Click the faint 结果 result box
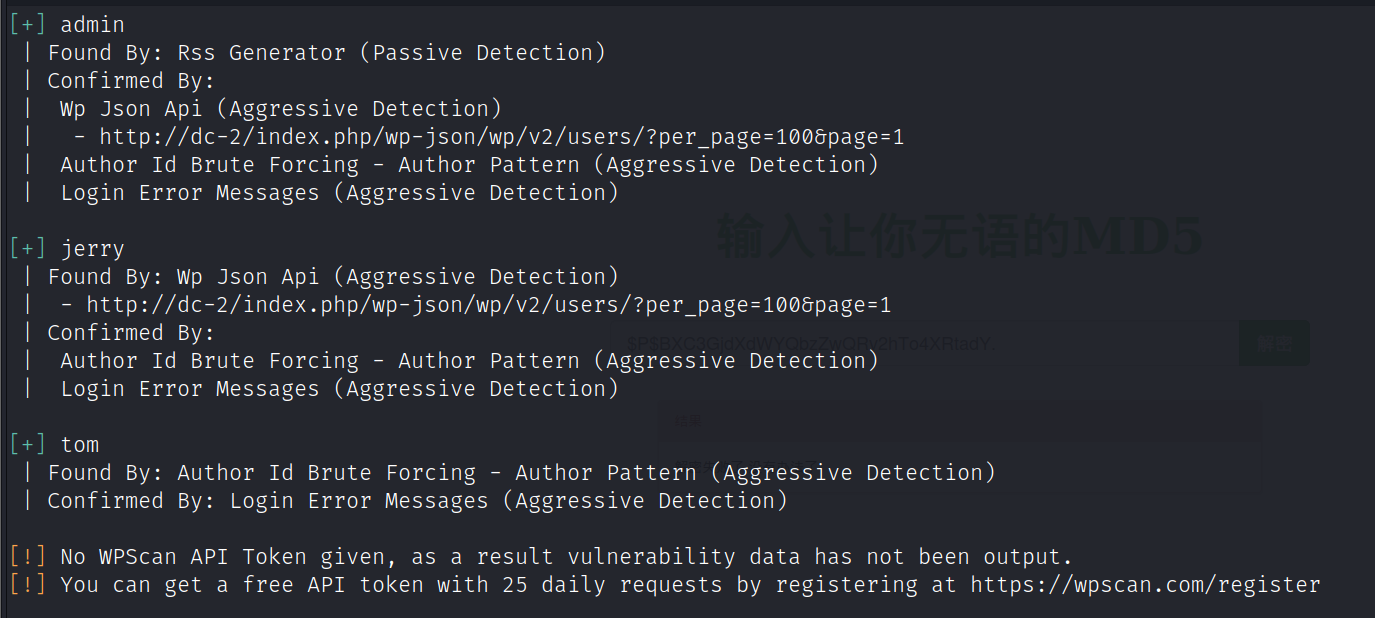Image resolution: width=1375 pixels, height=618 pixels. [960, 422]
